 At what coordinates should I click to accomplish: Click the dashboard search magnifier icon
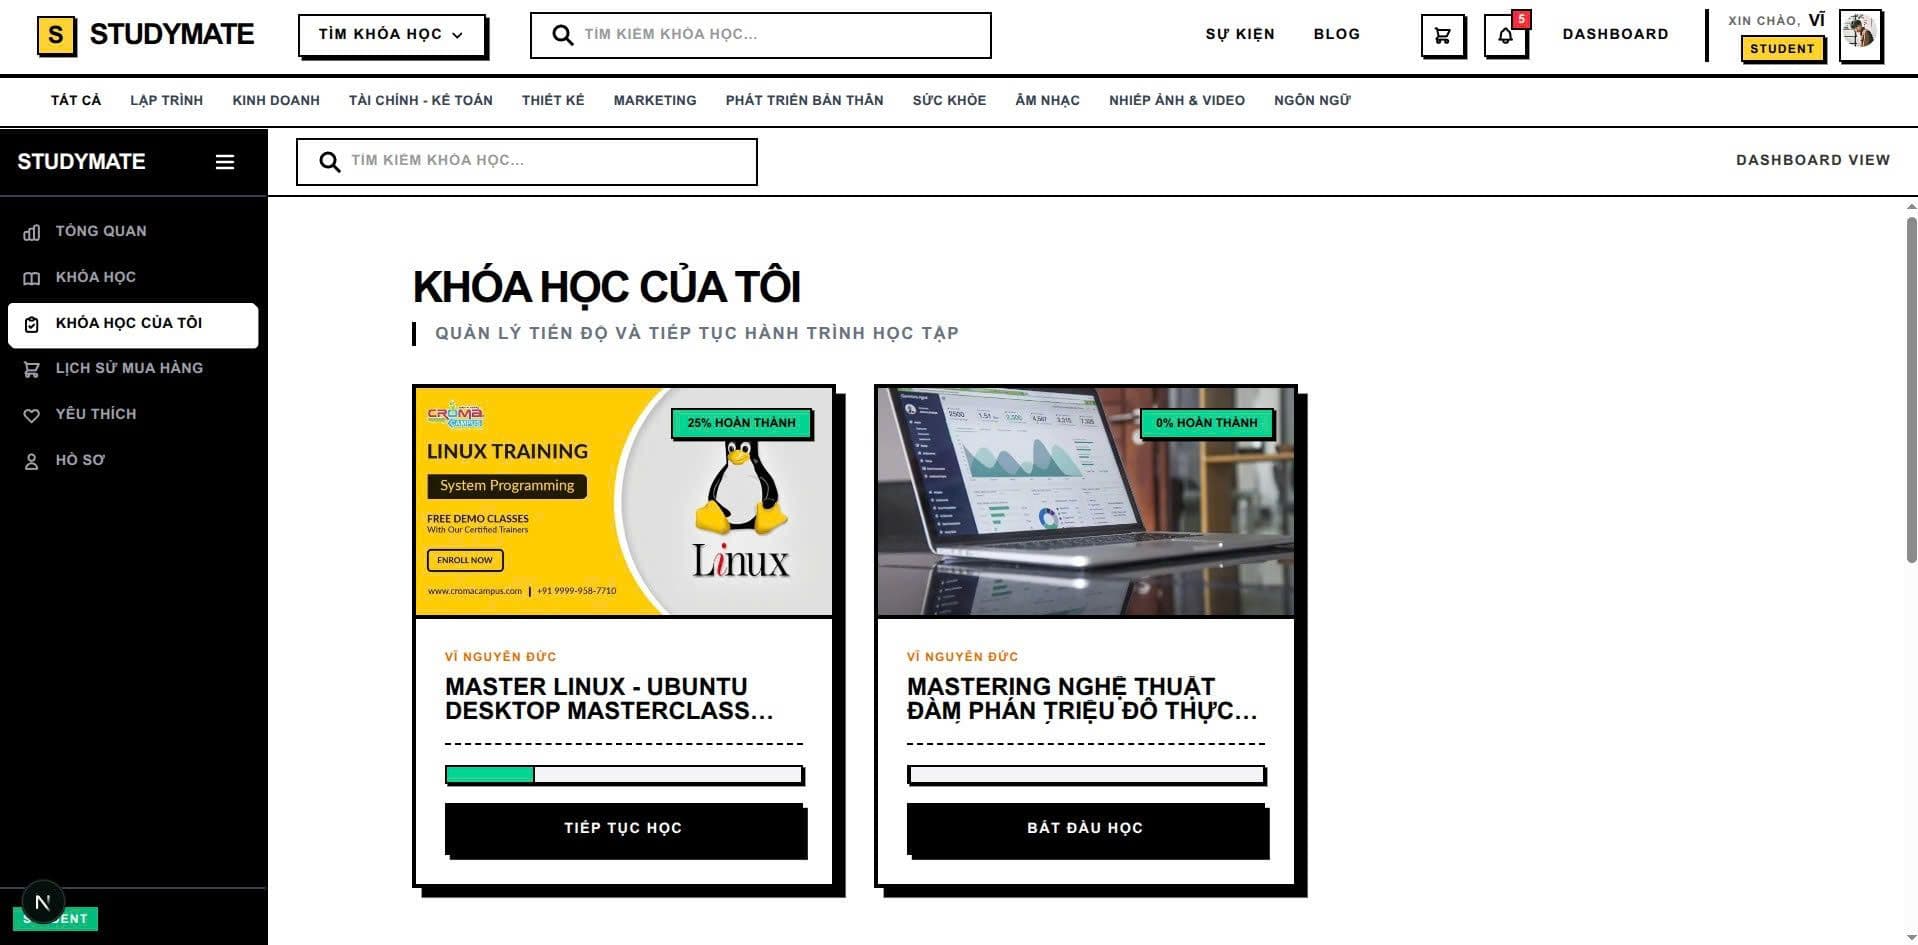(x=330, y=161)
